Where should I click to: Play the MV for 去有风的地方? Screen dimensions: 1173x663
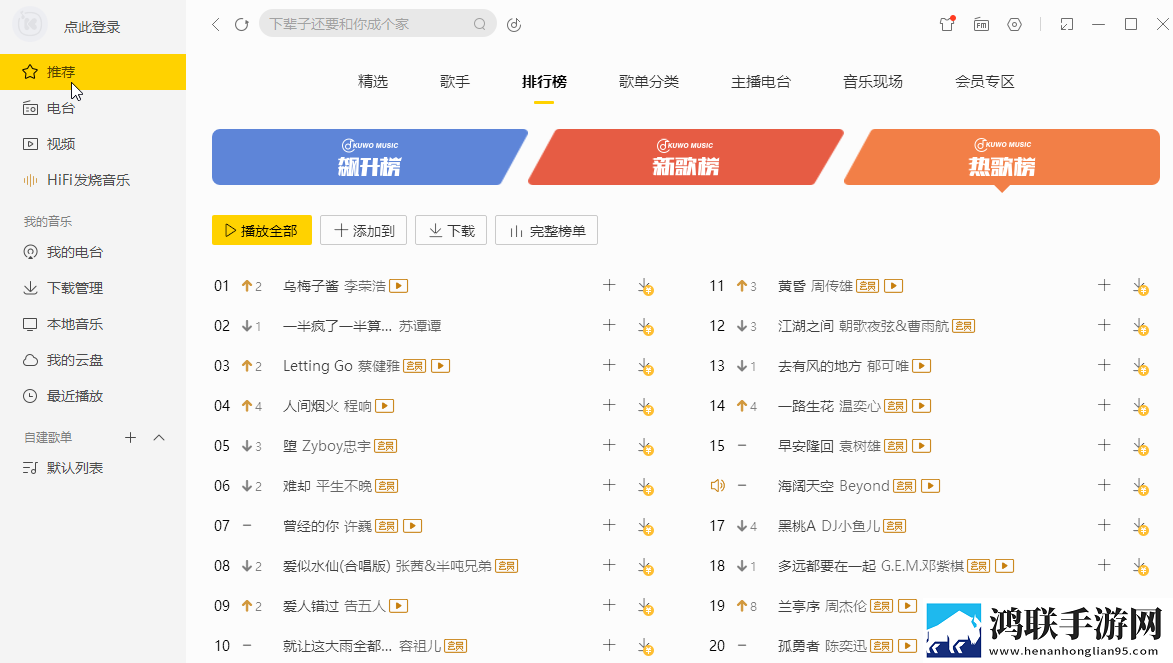[922, 366]
